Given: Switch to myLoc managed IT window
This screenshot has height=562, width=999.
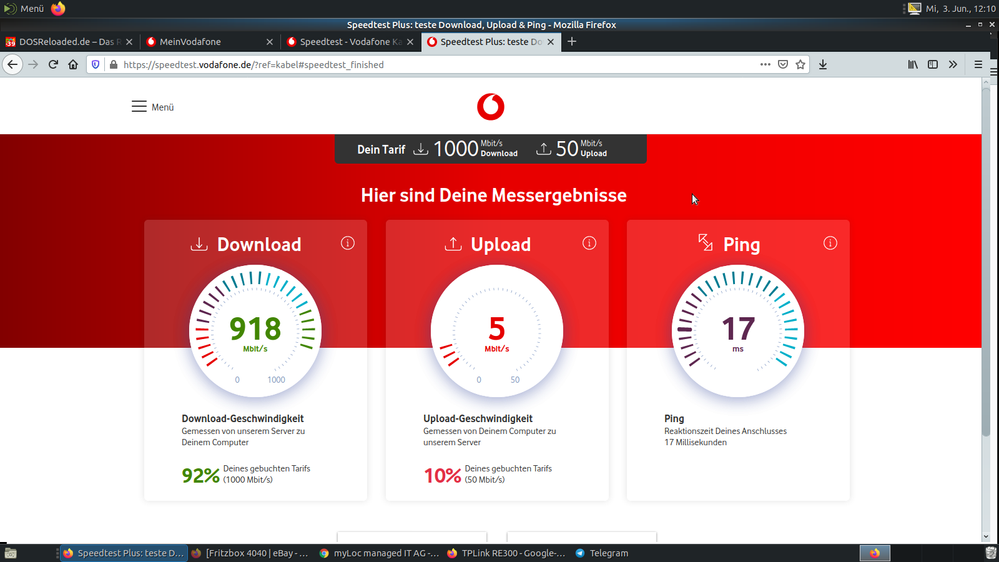Looking at the screenshot, I should point(379,553).
